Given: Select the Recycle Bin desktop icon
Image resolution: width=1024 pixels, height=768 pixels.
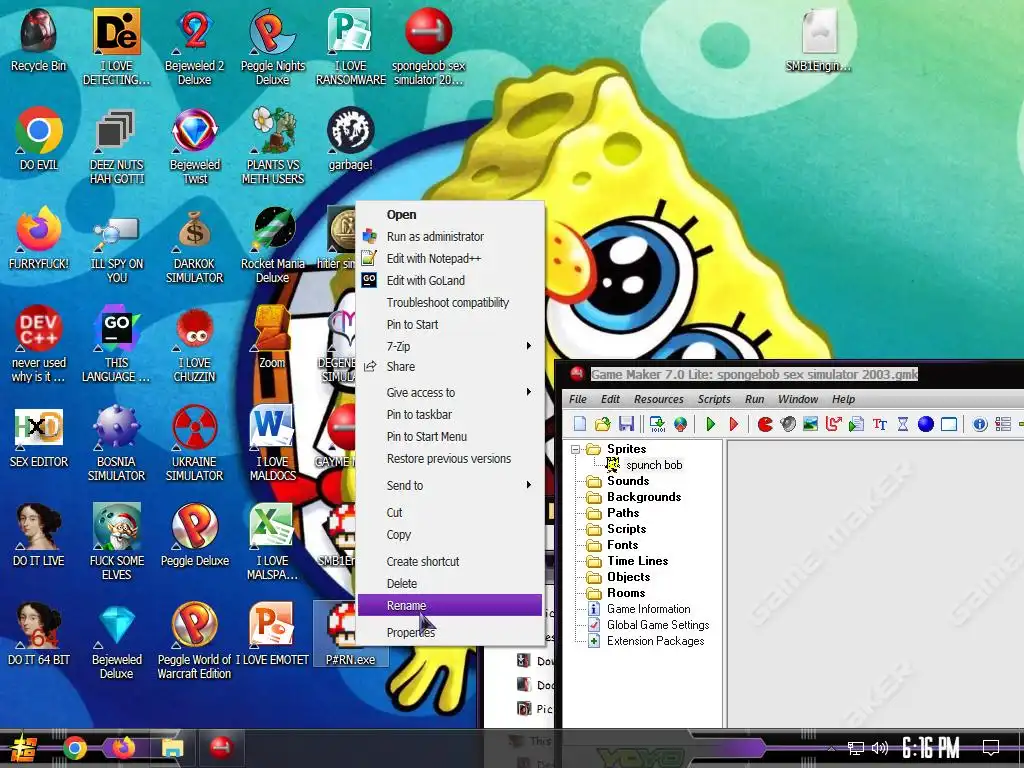Looking at the screenshot, I should pyautogui.click(x=39, y=40).
